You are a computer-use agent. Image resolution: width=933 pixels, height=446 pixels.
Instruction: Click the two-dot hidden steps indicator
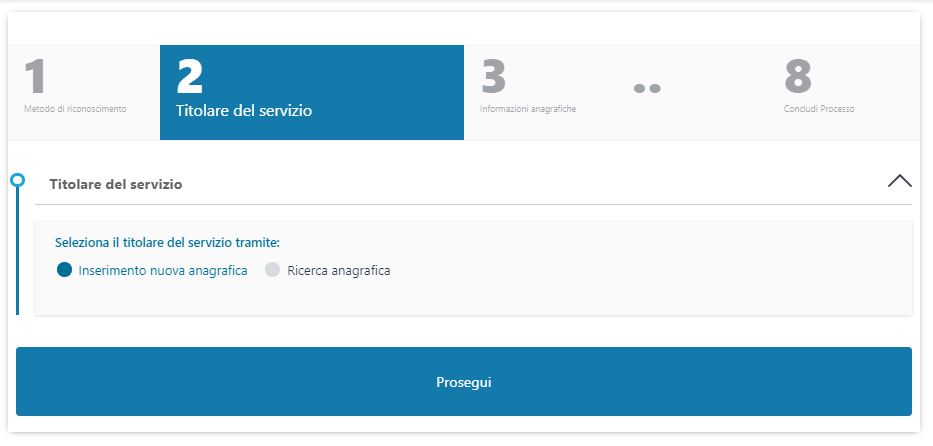[648, 88]
